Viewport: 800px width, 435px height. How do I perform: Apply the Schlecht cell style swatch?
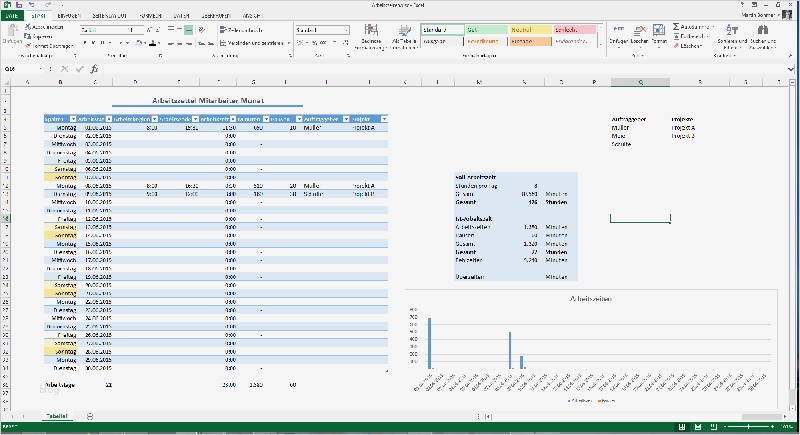(573, 31)
